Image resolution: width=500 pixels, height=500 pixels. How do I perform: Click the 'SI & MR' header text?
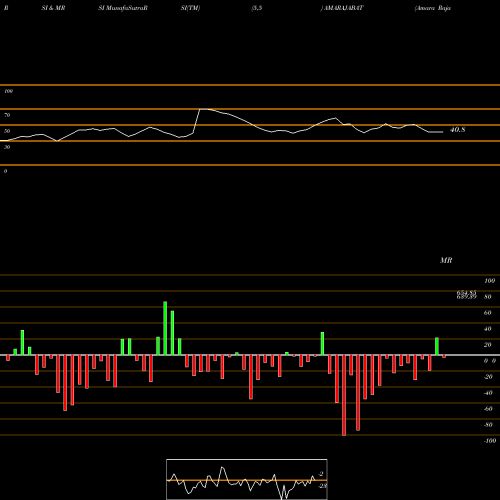(x=53, y=8)
